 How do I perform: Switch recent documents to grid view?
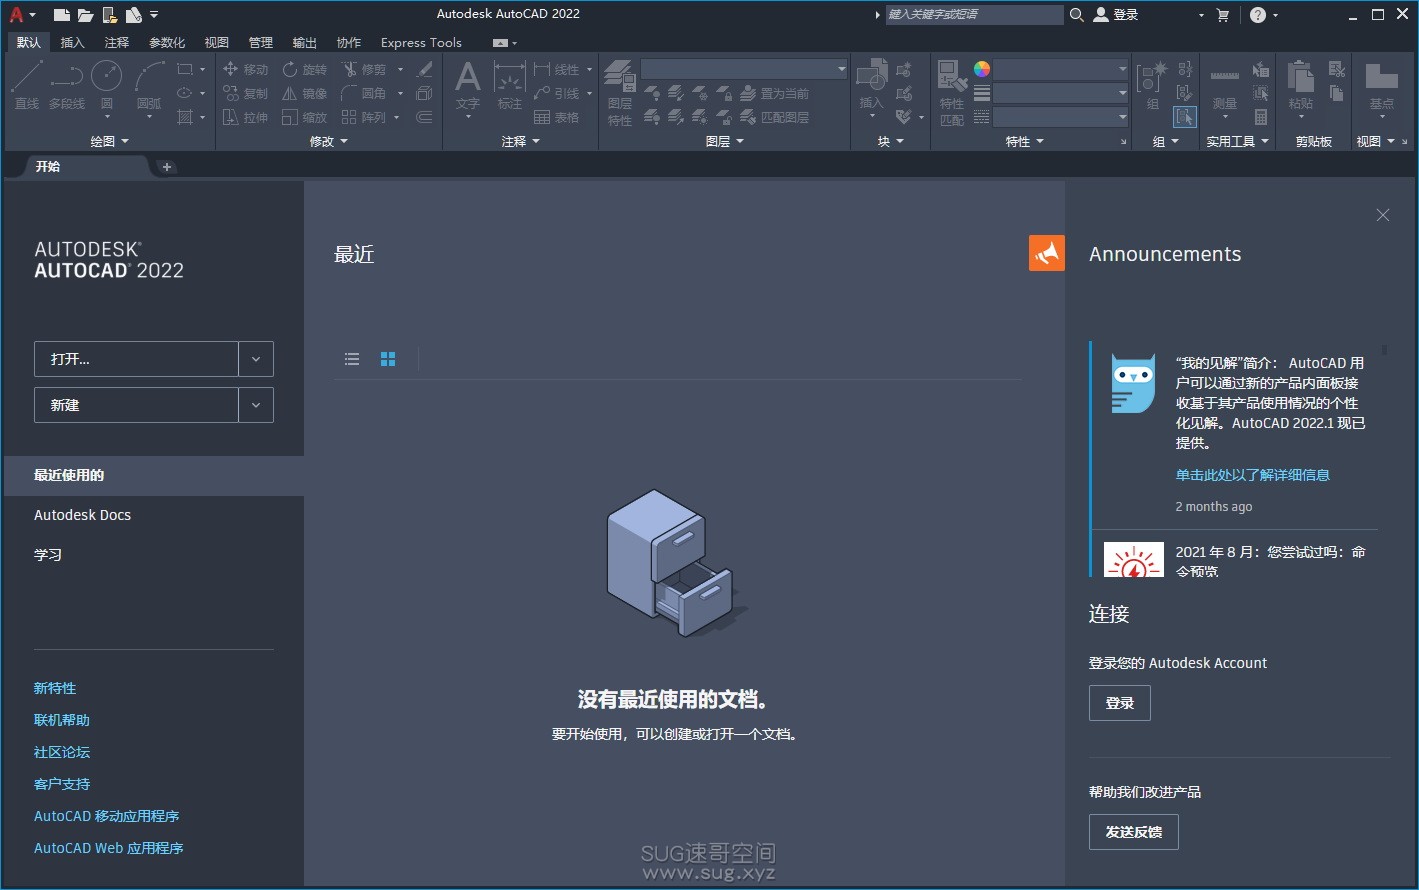388,359
